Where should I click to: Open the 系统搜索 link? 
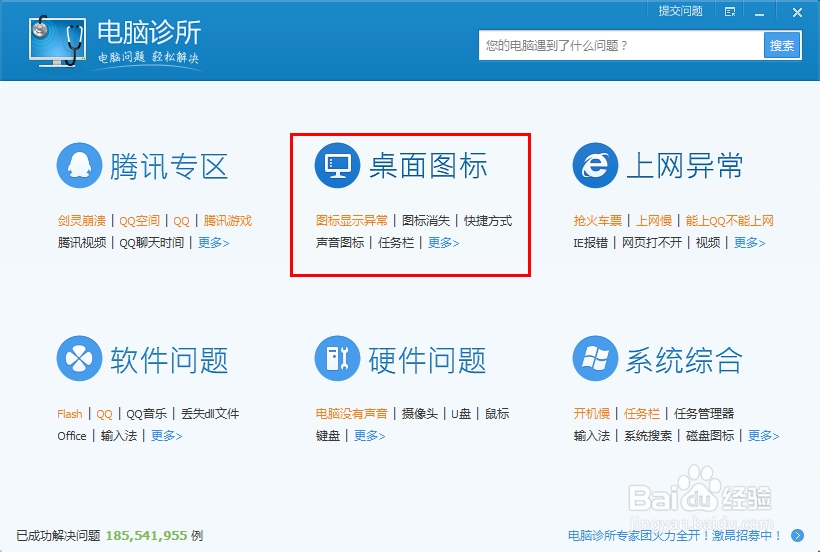647,435
